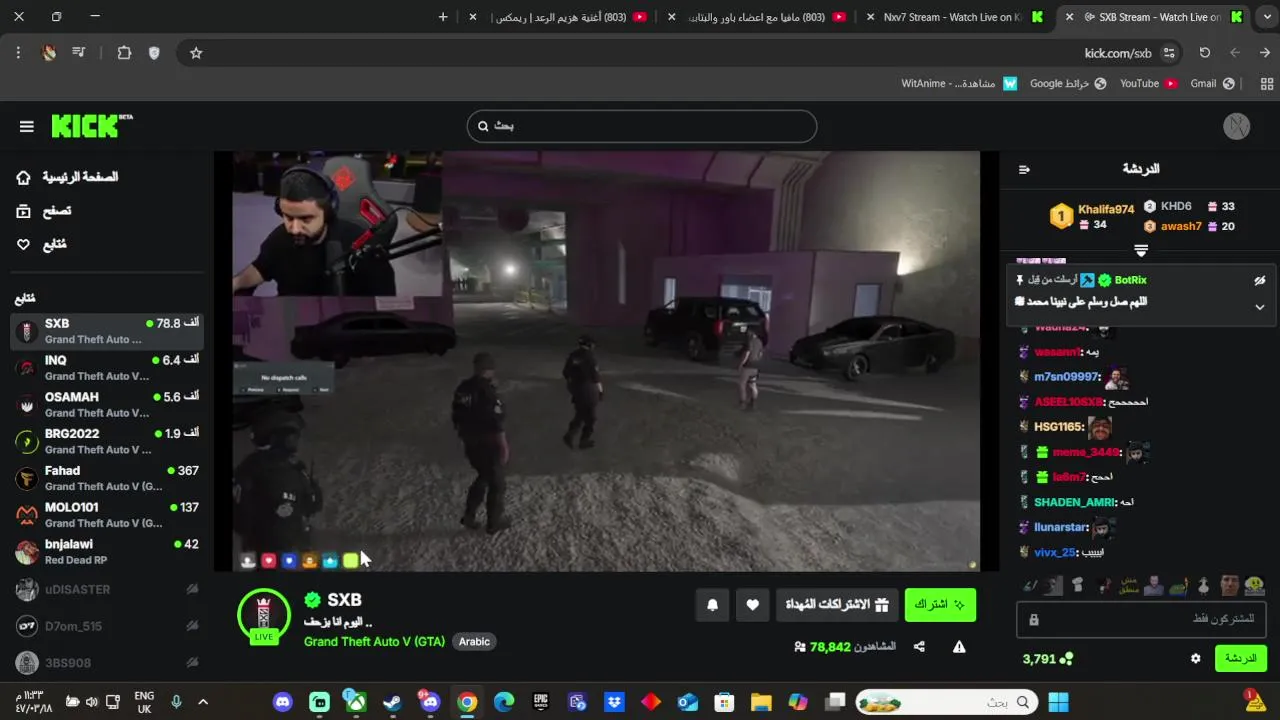Open Epic Games from taskbar
The image size is (1280, 720).
click(541, 702)
